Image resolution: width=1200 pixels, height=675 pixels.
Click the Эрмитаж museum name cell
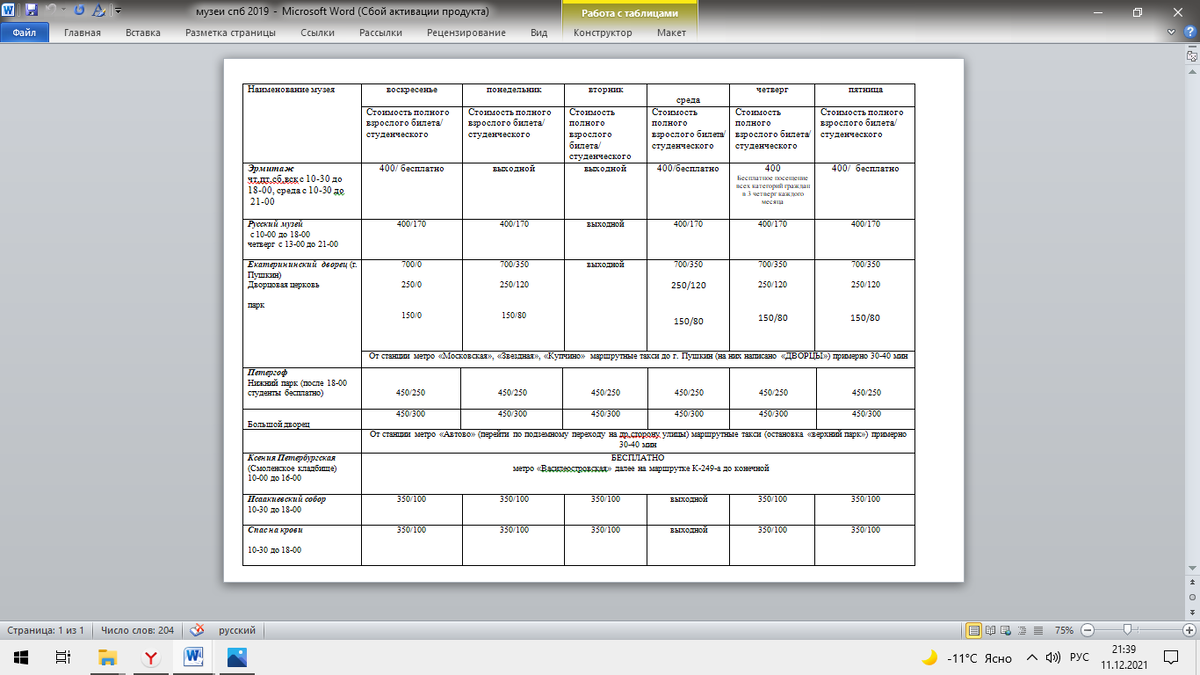pos(302,189)
